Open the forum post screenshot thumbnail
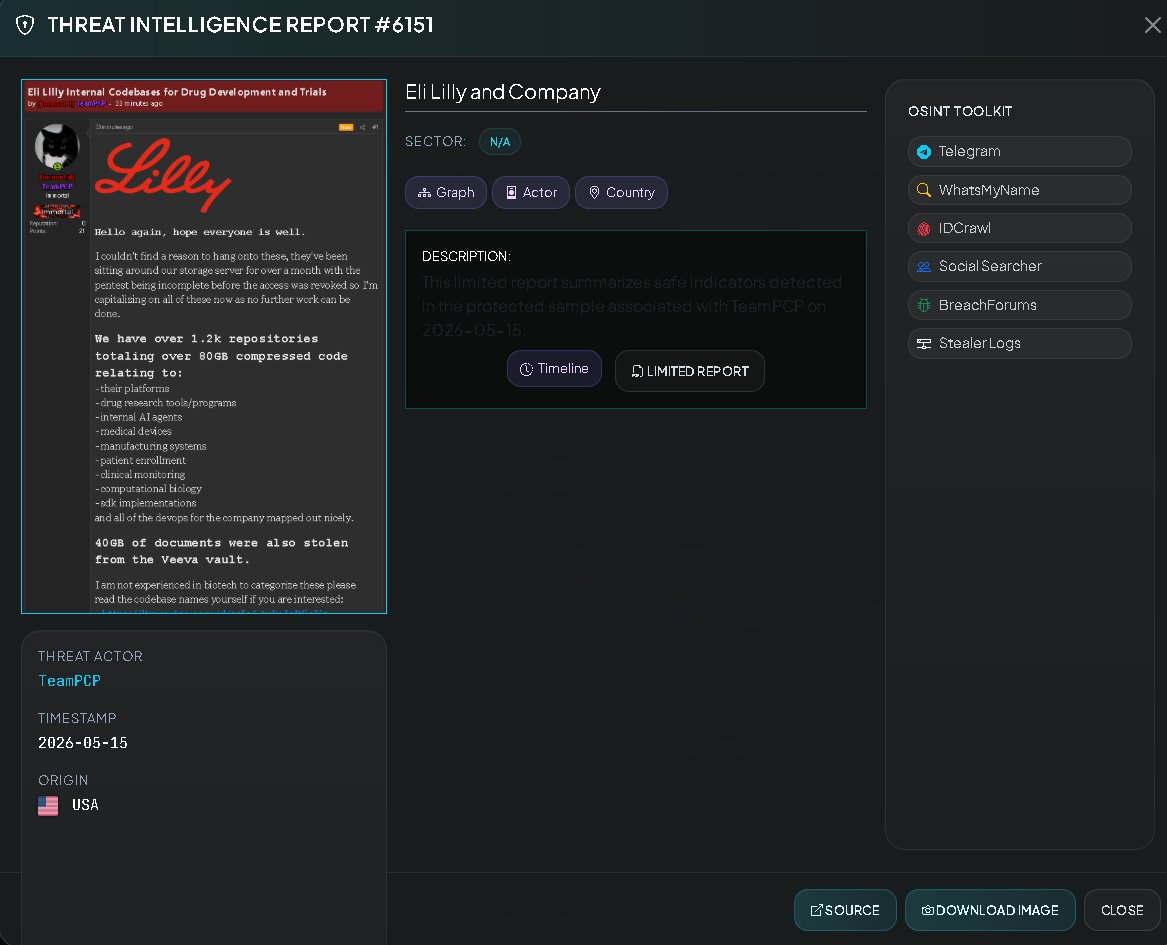The height and width of the screenshot is (945, 1167). [x=204, y=346]
